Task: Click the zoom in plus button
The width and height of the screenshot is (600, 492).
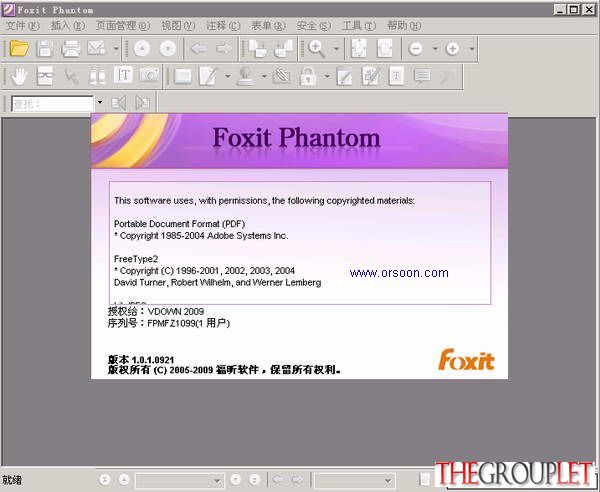Action: (x=452, y=49)
